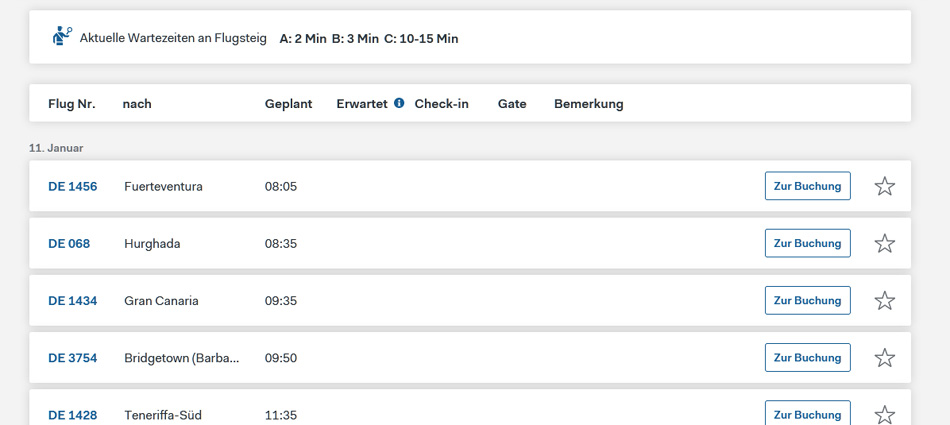Open flight number DE 1456
This screenshot has height=425, width=950.
tap(73, 186)
